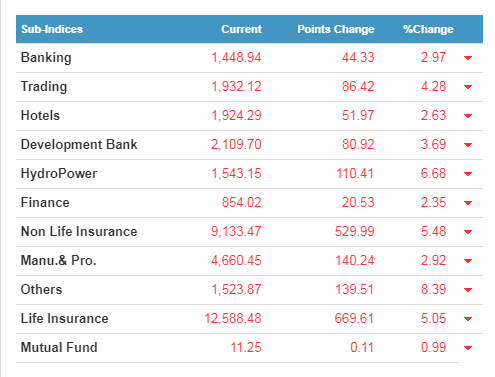Click Non Life Insurance points change 529.99

[x=354, y=231]
